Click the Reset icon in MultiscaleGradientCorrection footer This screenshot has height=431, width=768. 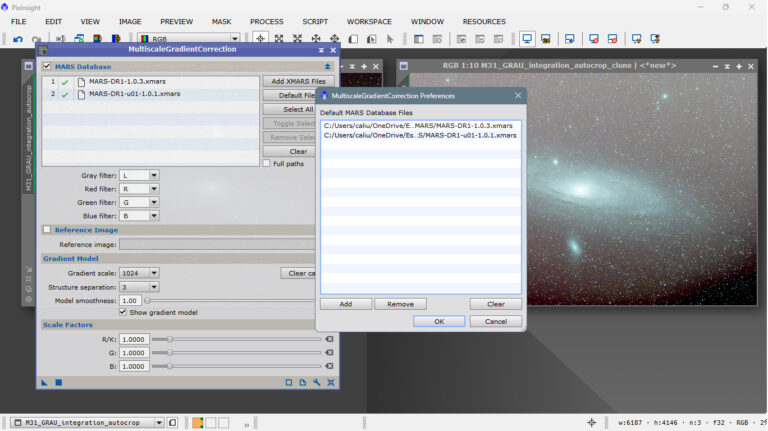pos(331,383)
